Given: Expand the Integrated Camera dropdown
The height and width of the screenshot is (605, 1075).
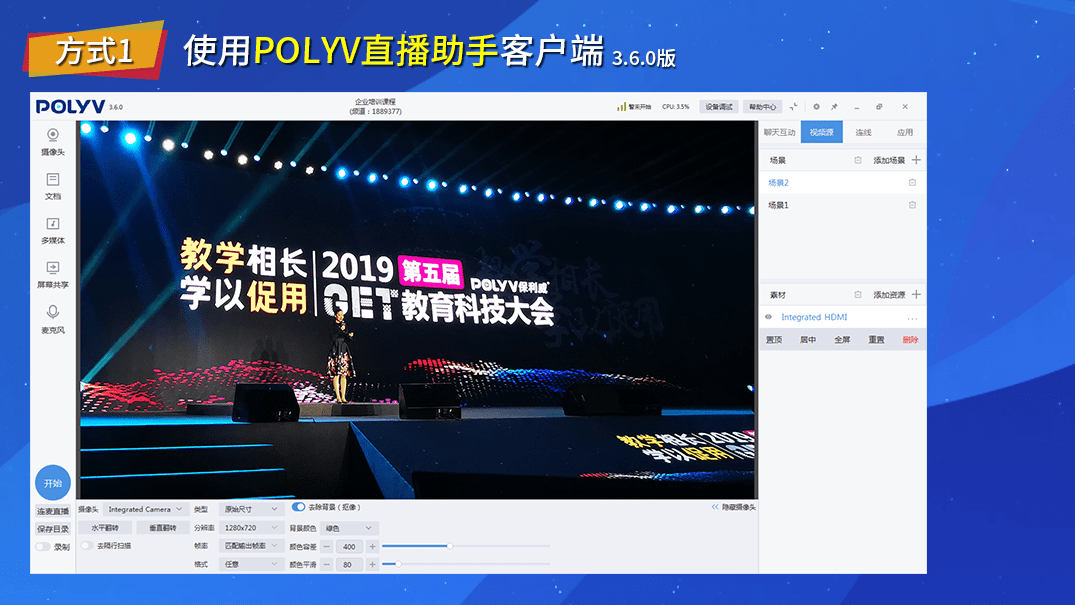Looking at the screenshot, I should [146, 509].
